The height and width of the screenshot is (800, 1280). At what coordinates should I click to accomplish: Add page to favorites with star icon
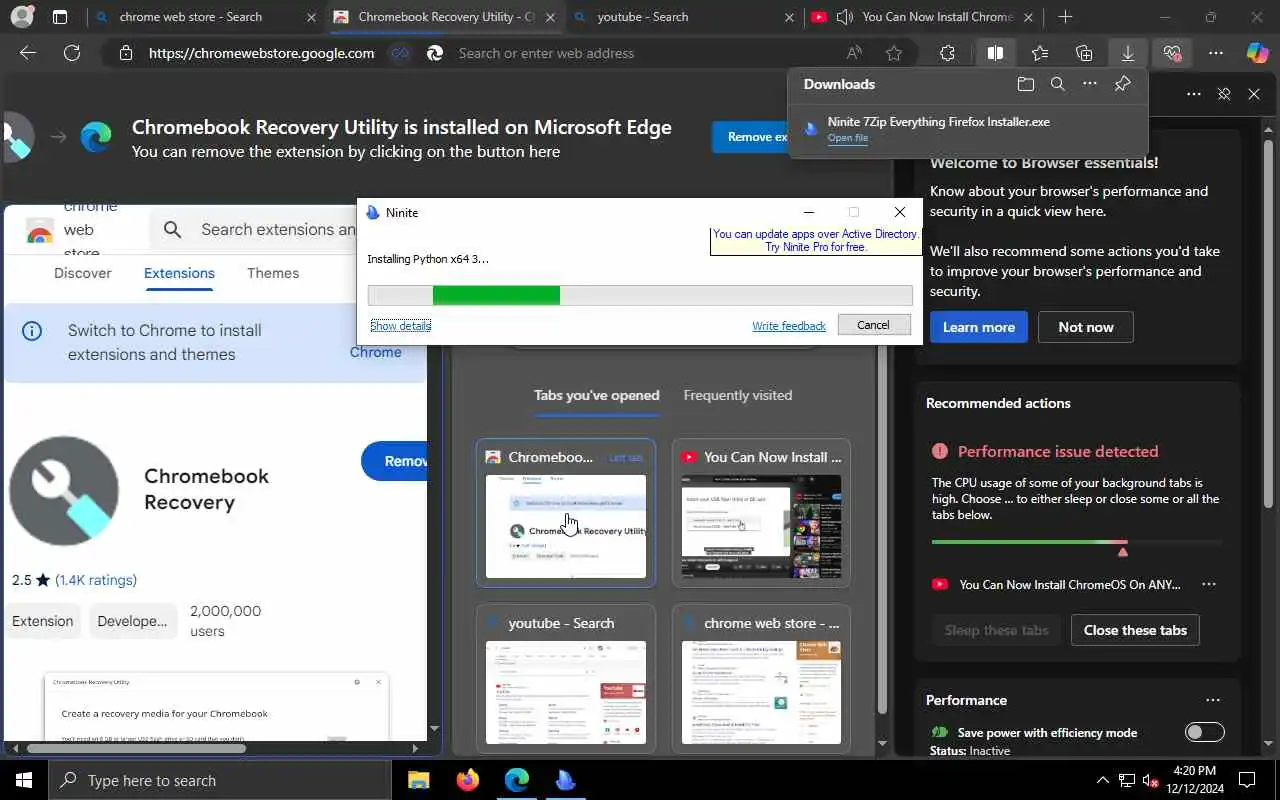click(894, 53)
